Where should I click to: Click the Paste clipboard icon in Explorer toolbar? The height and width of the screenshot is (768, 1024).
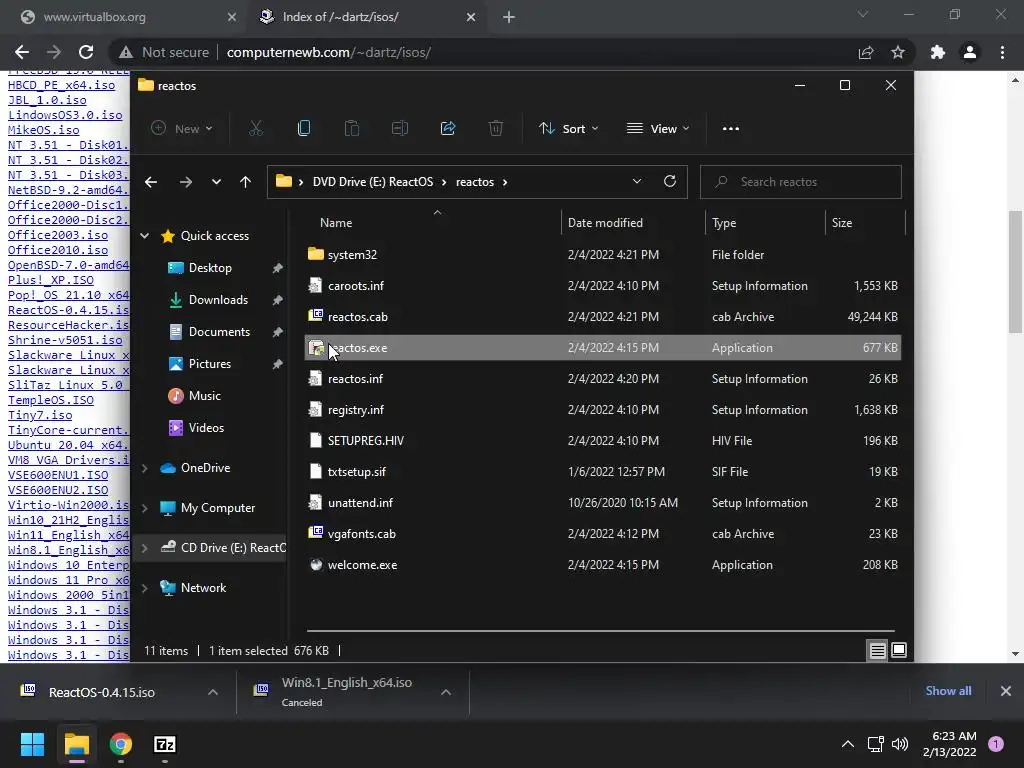[x=351, y=129]
